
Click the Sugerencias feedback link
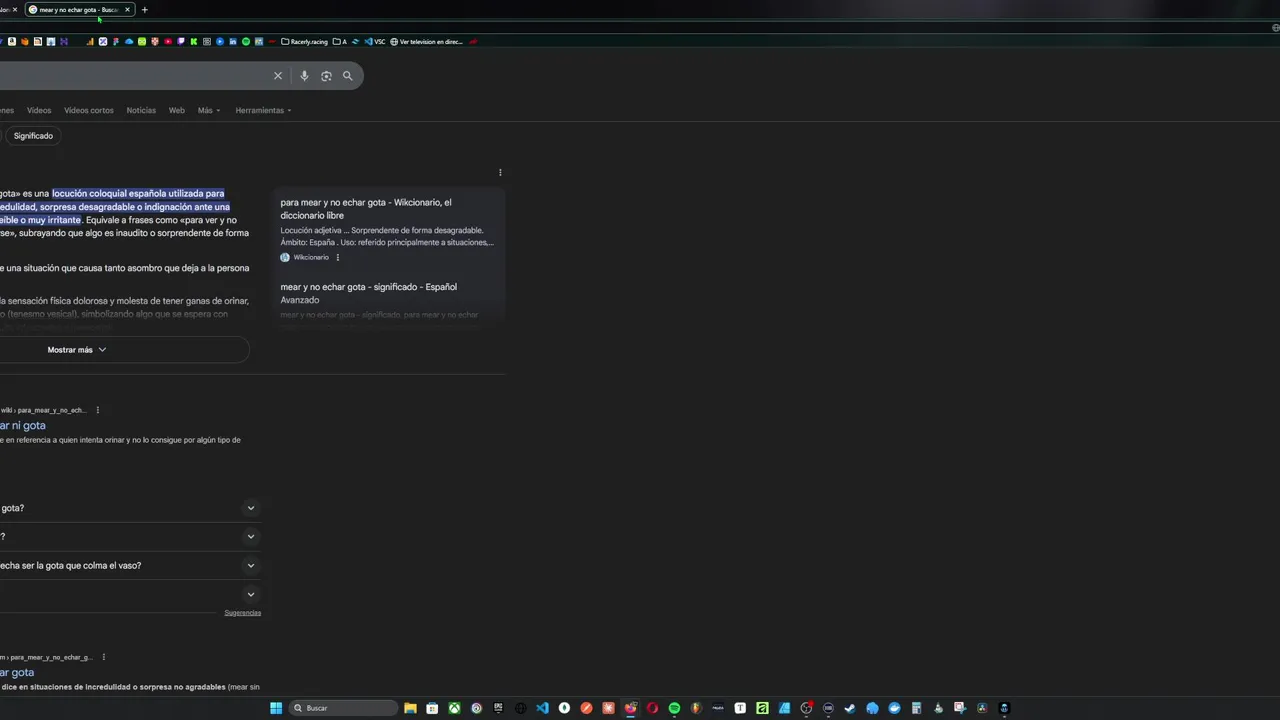click(x=243, y=612)
